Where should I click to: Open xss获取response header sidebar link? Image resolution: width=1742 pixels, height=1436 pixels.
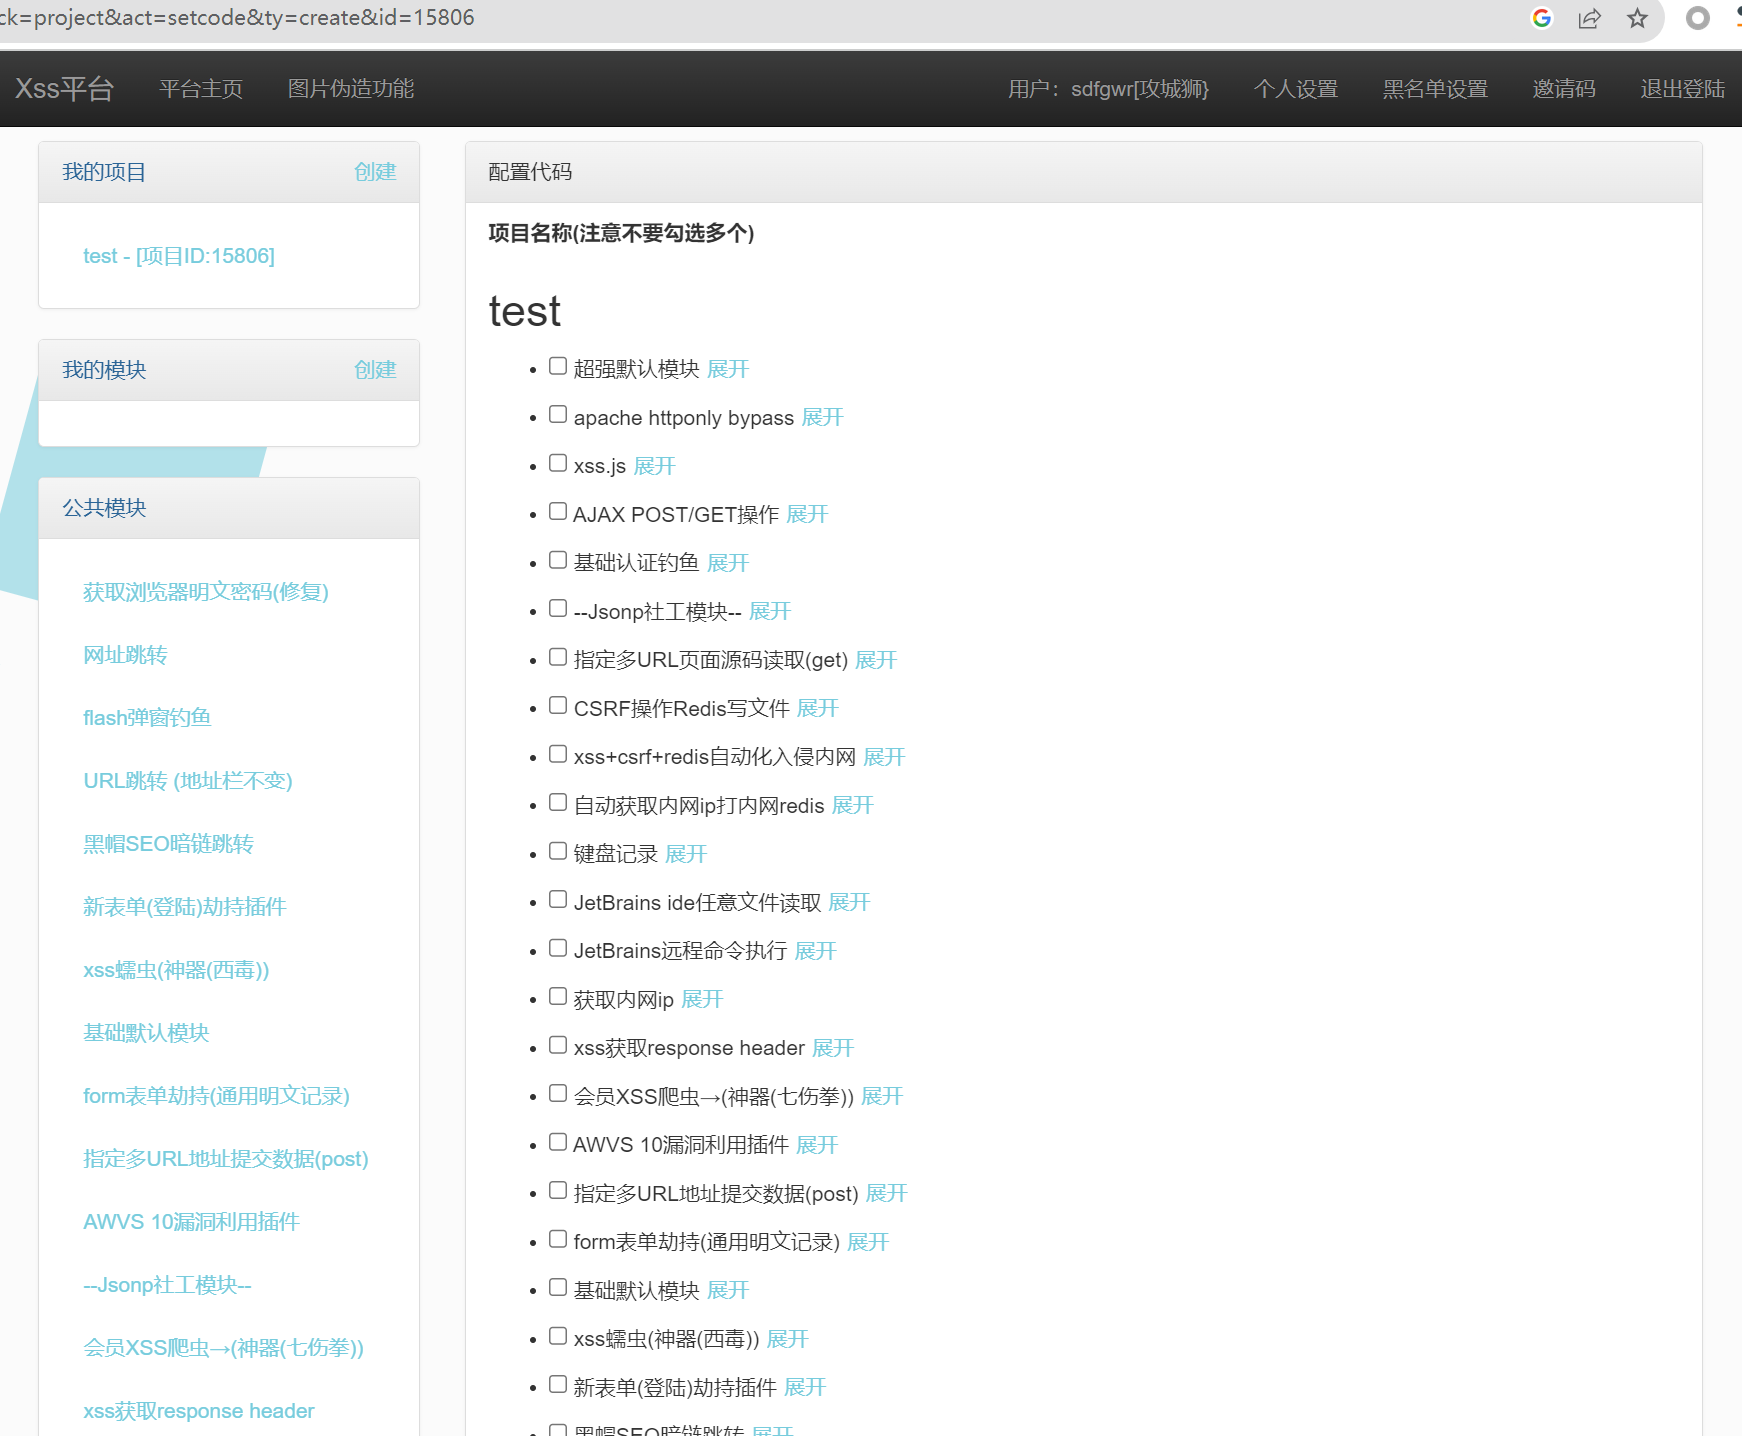tap(199, 1411)
